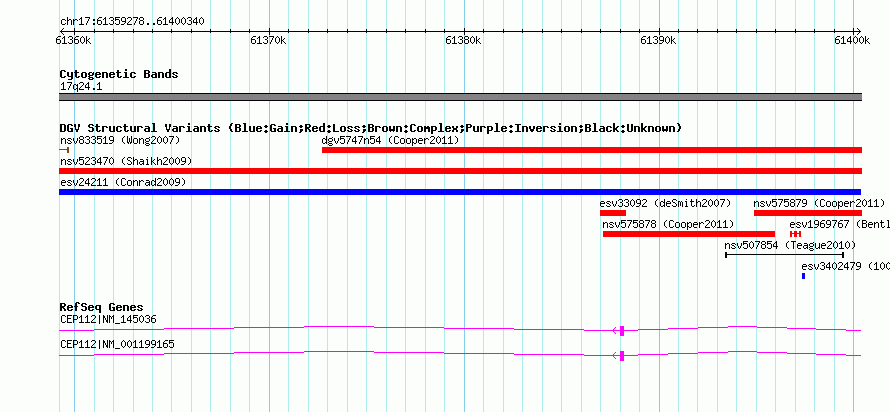Click the nsv575878 (Cooper2011) label

click(x=668, y=224)
